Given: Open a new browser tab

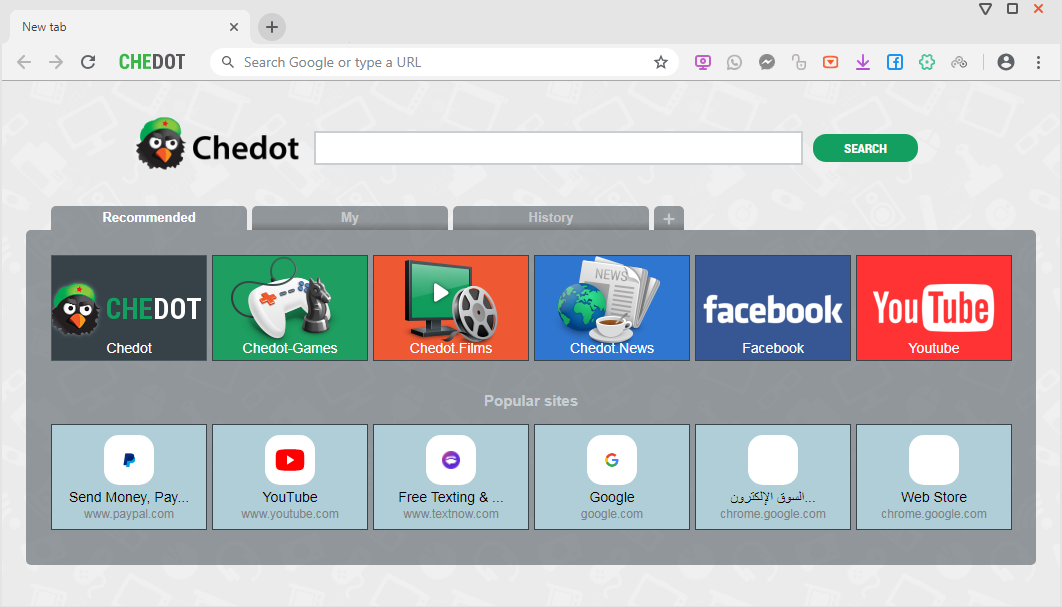Looking at the screenshot, I should (x=272, y=27).
